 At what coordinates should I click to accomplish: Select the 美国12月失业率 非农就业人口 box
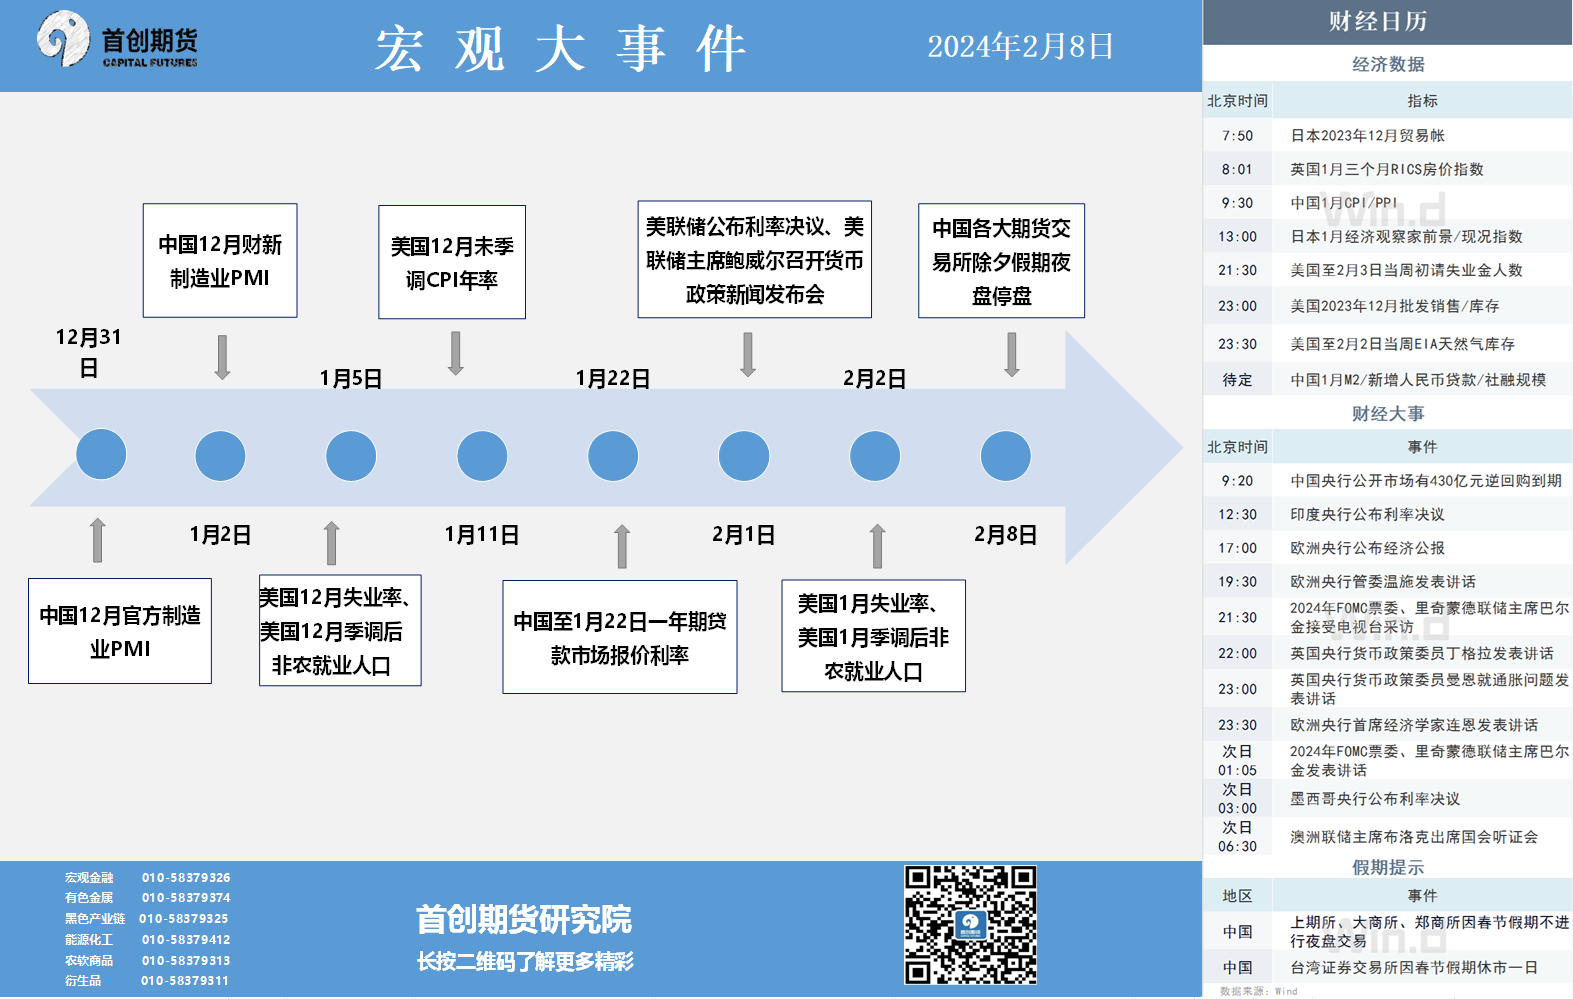pos(340,630)
